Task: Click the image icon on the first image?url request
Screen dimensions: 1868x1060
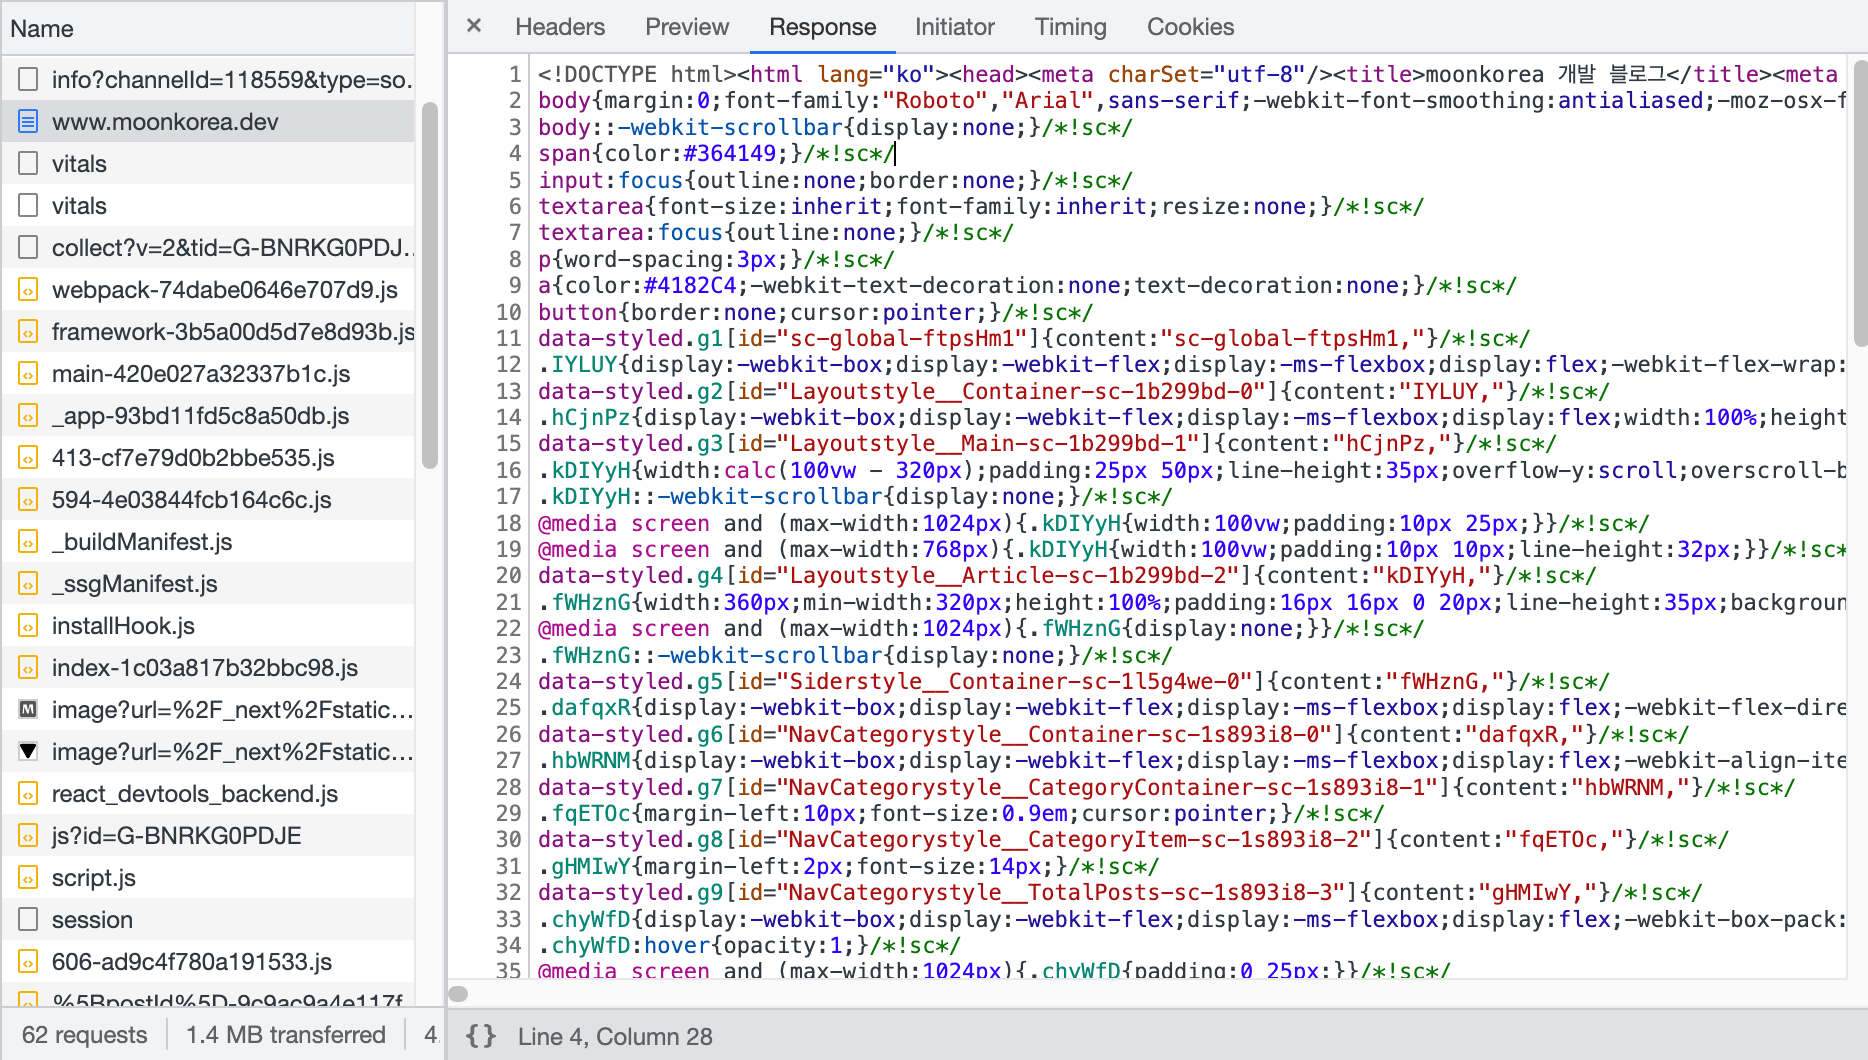Action: tap(28, 709)
